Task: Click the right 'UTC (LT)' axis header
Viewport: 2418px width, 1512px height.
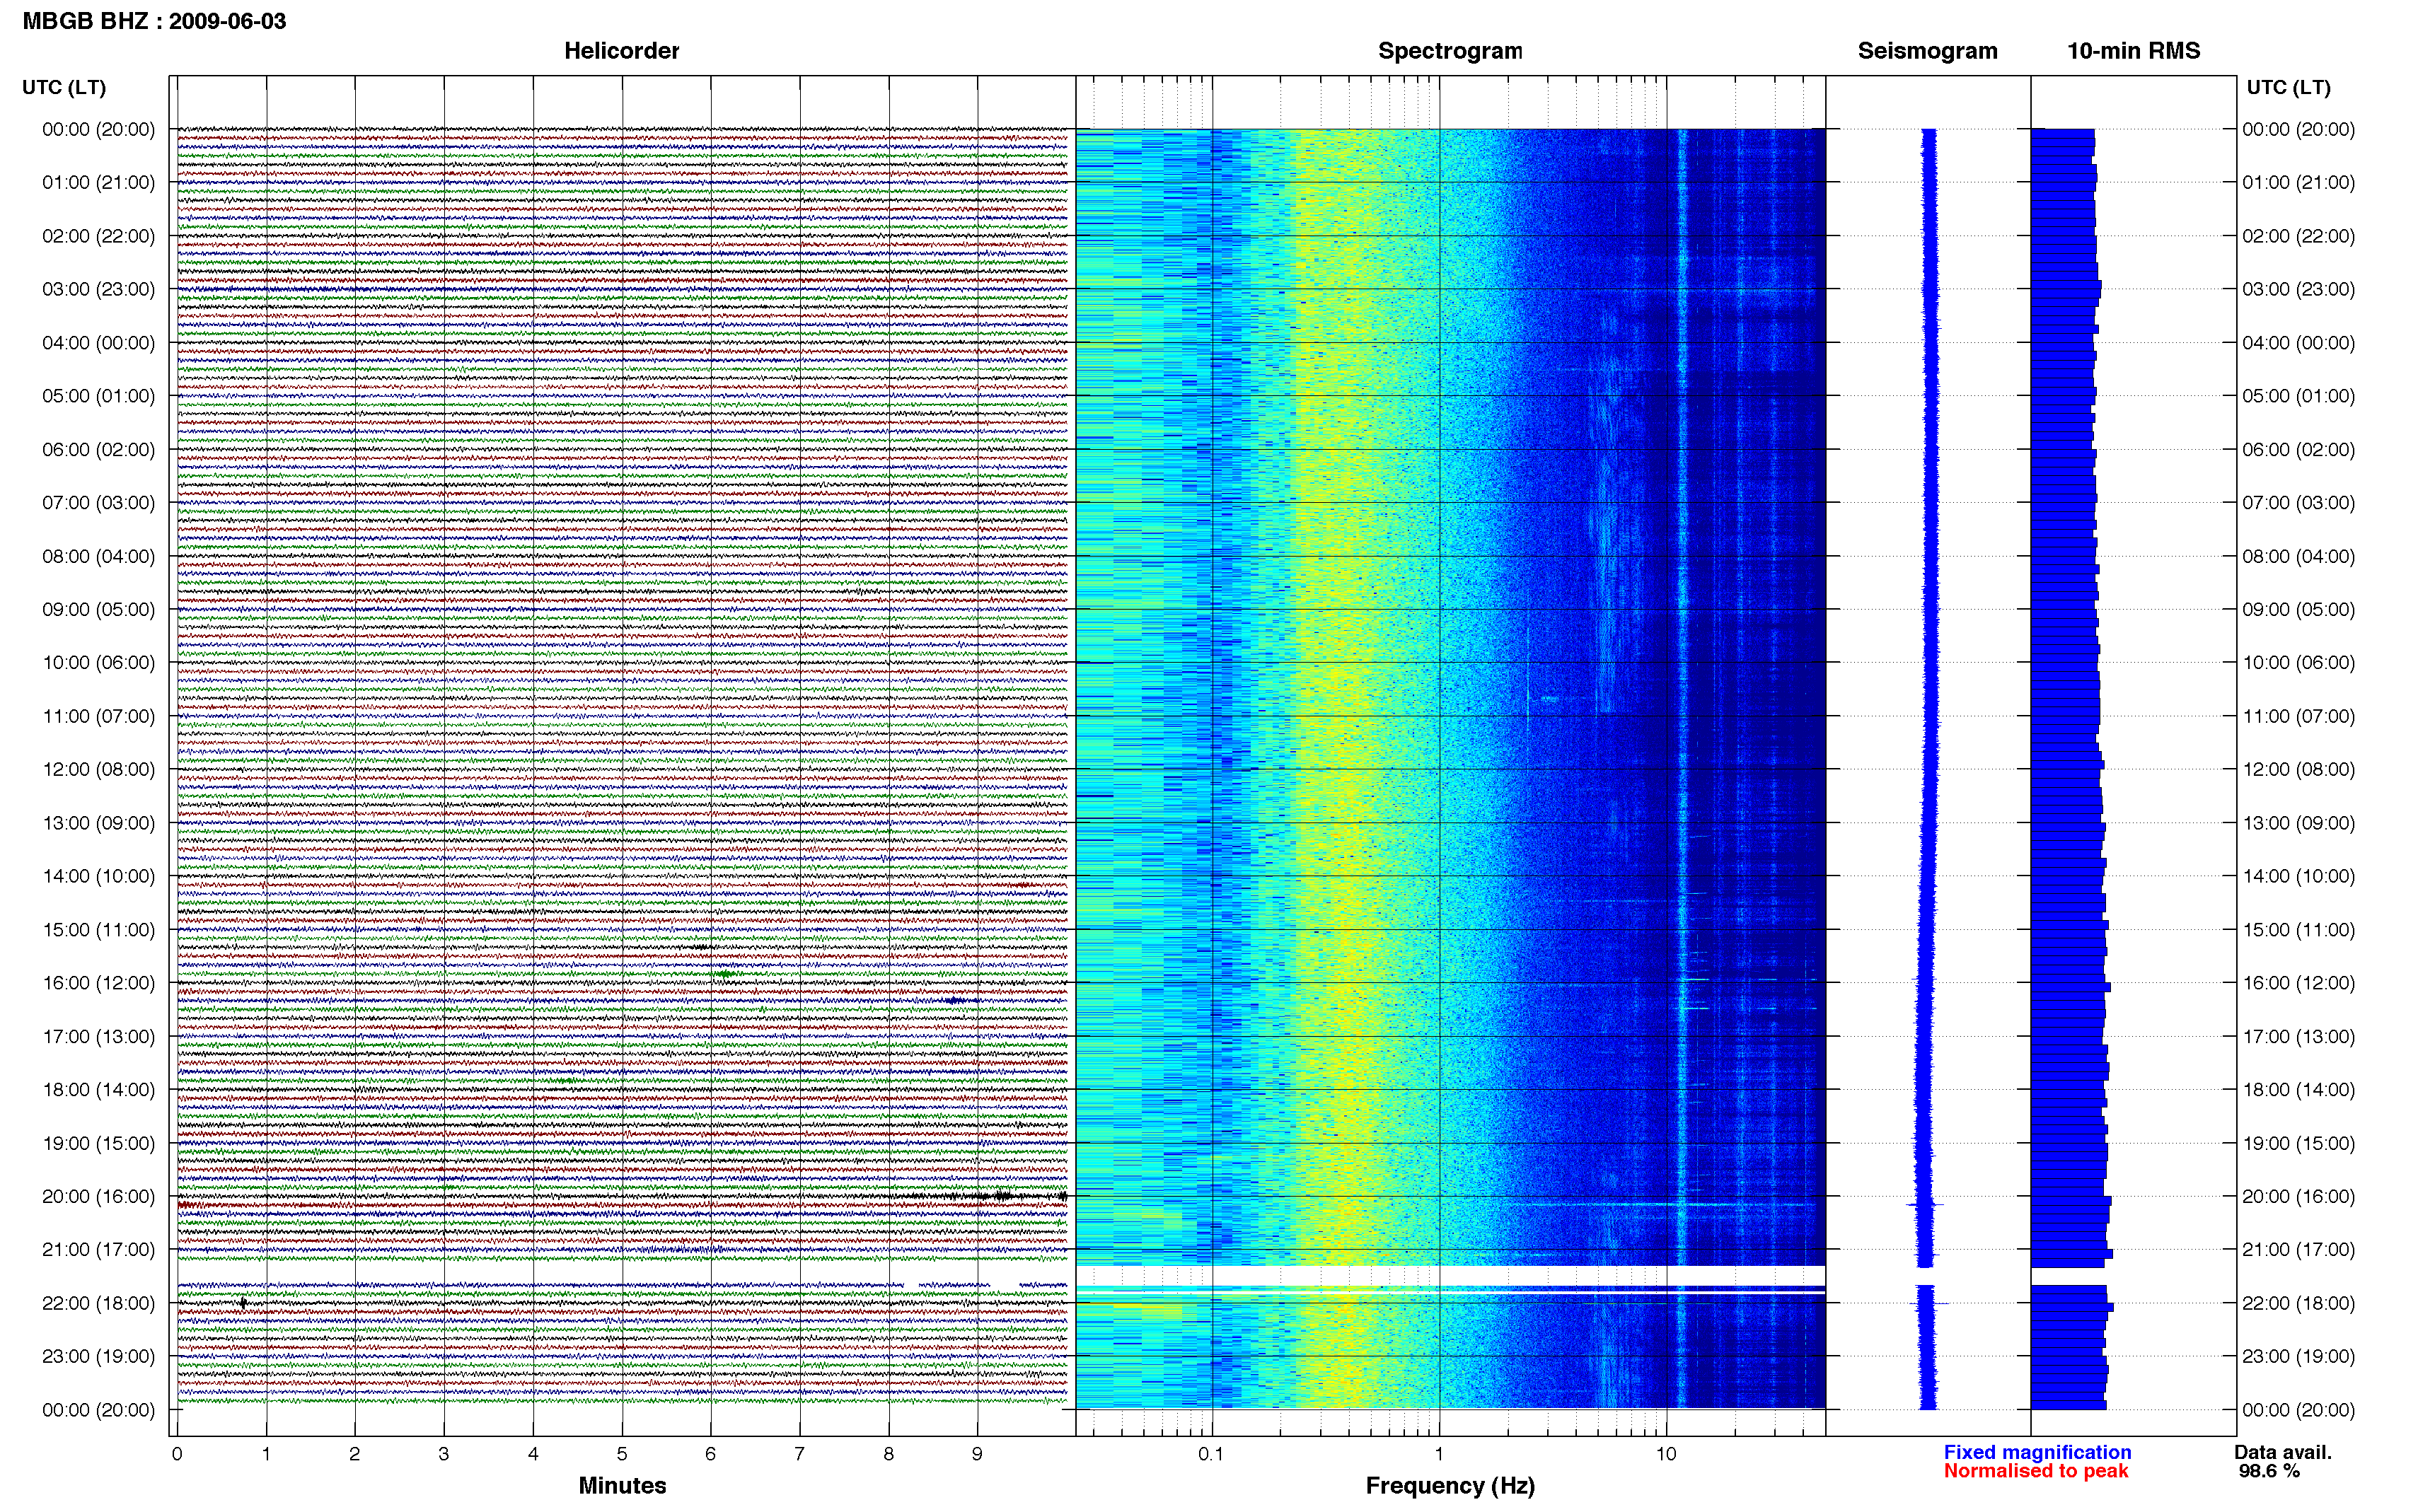Action: coord(2288,87)
